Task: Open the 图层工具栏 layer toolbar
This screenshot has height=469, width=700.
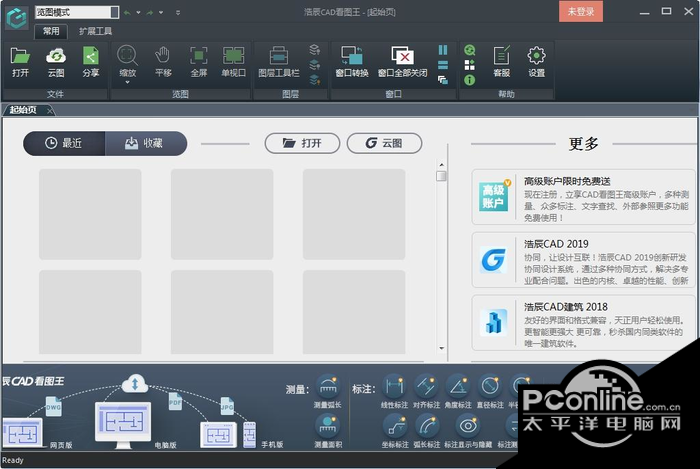Action: point(279,56)
